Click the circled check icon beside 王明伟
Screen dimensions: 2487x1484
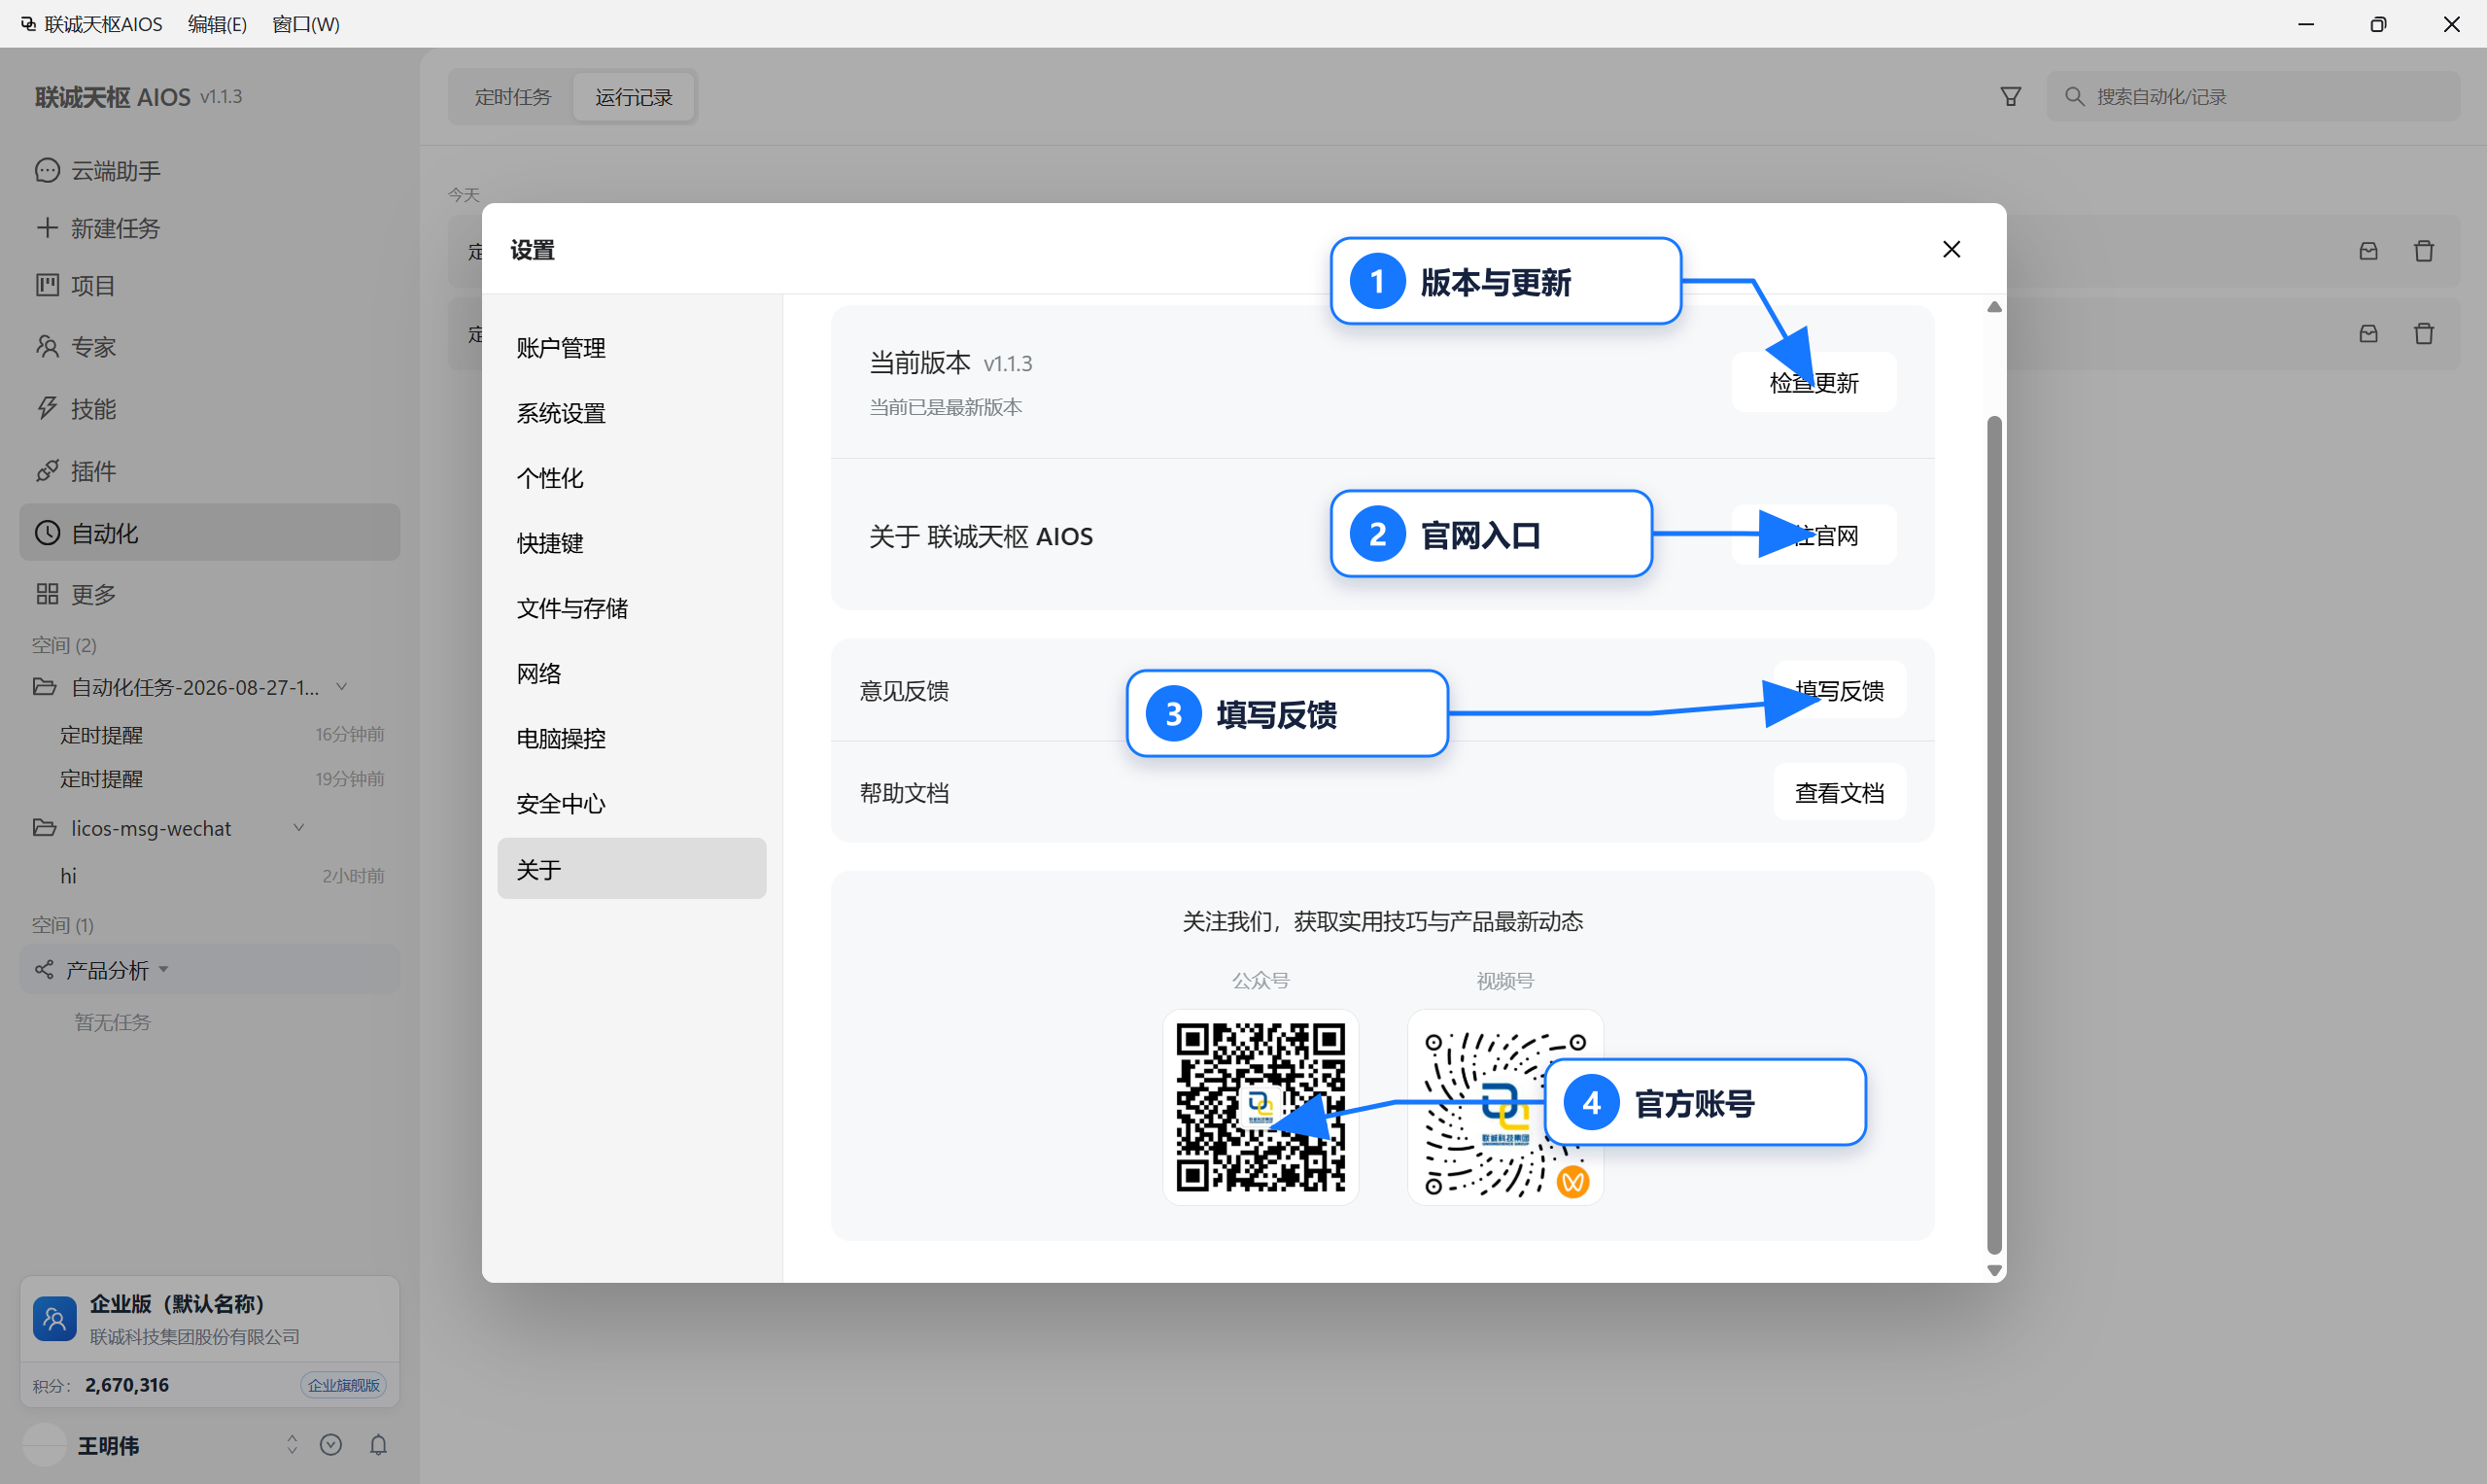point(331,1445)
